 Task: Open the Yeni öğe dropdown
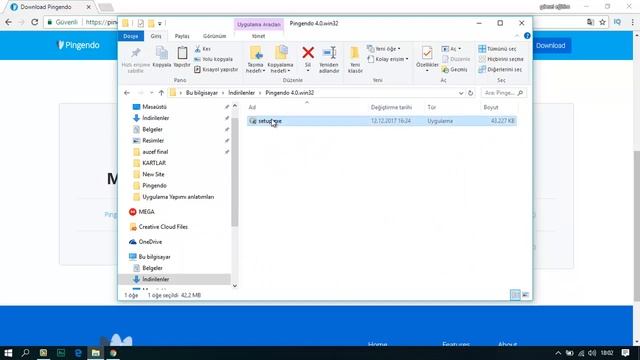pyautogui.click(x=384, y=49)
